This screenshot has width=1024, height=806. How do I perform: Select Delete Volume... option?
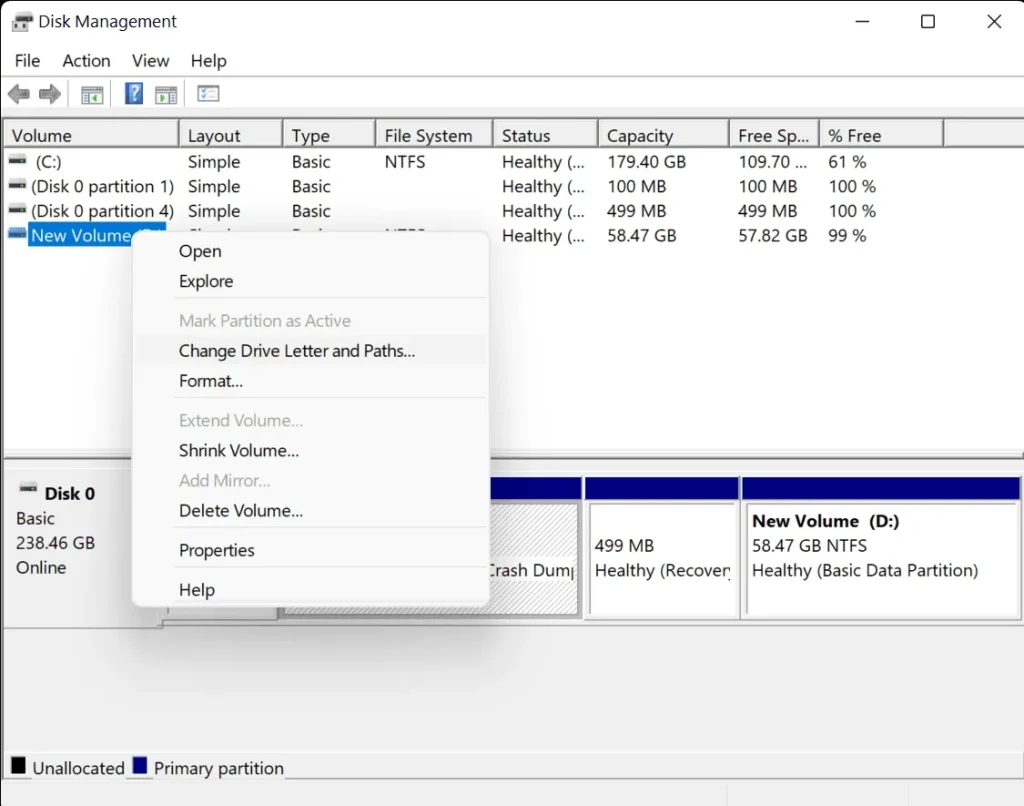311,511
